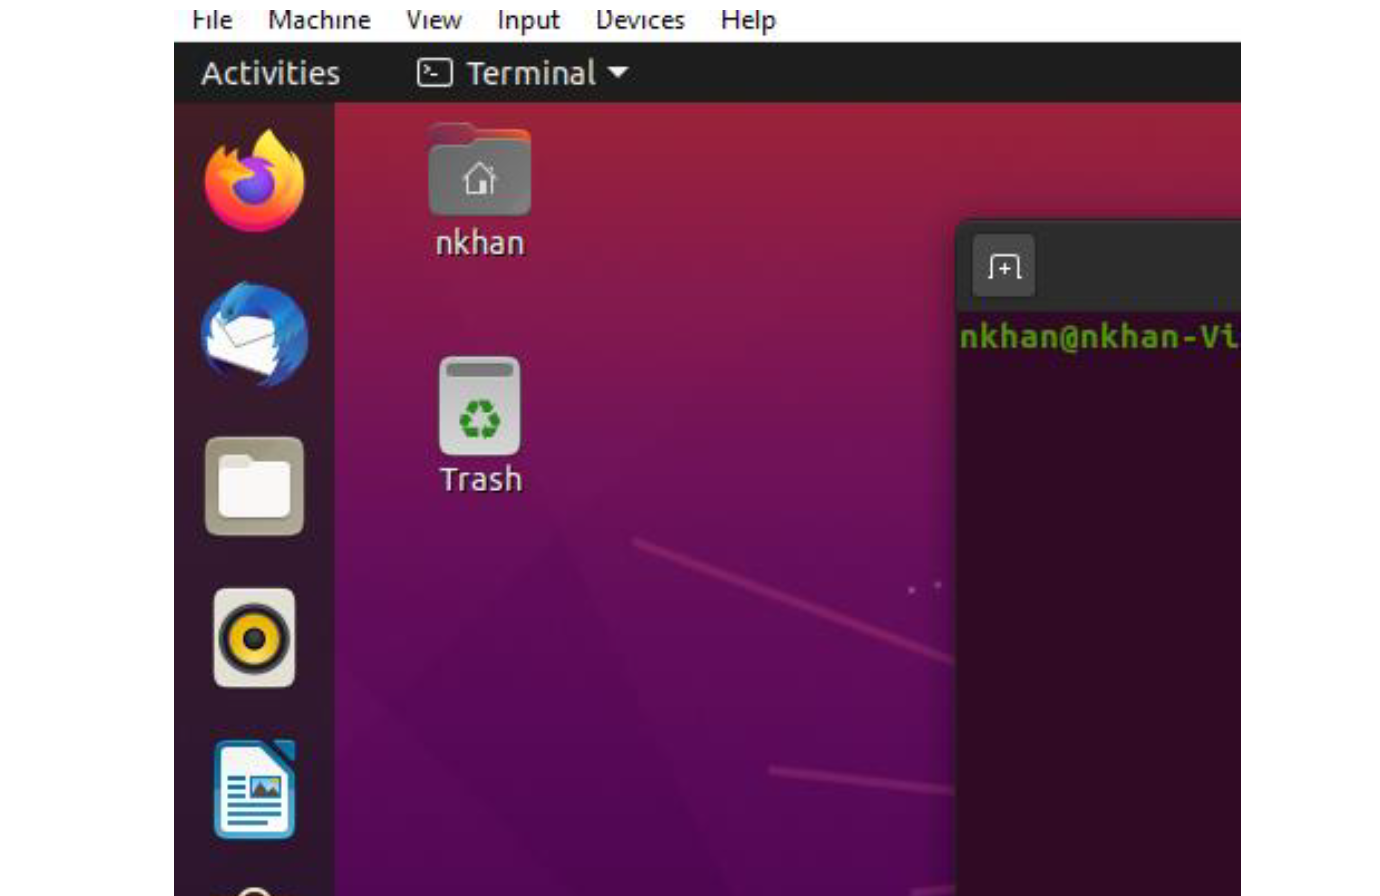Image resolution: width=1380 pixels, height=896 pixels.
Task: Launch Rhythmbox music player from dock
Action: point(254,638)
